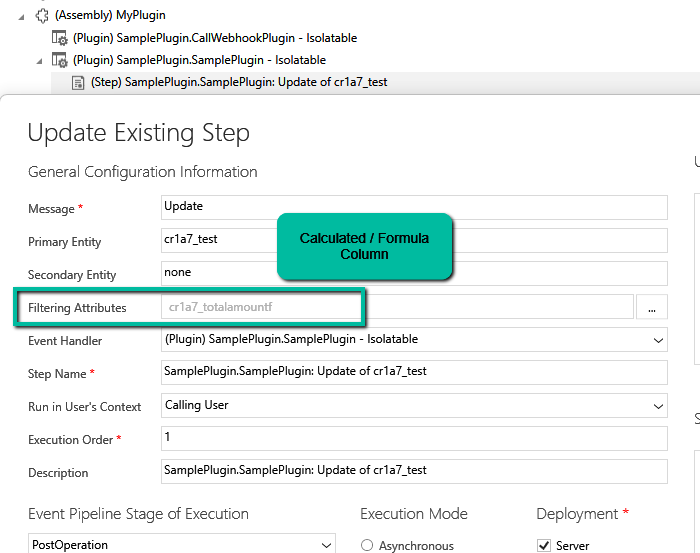Click the Message input field

413,207
